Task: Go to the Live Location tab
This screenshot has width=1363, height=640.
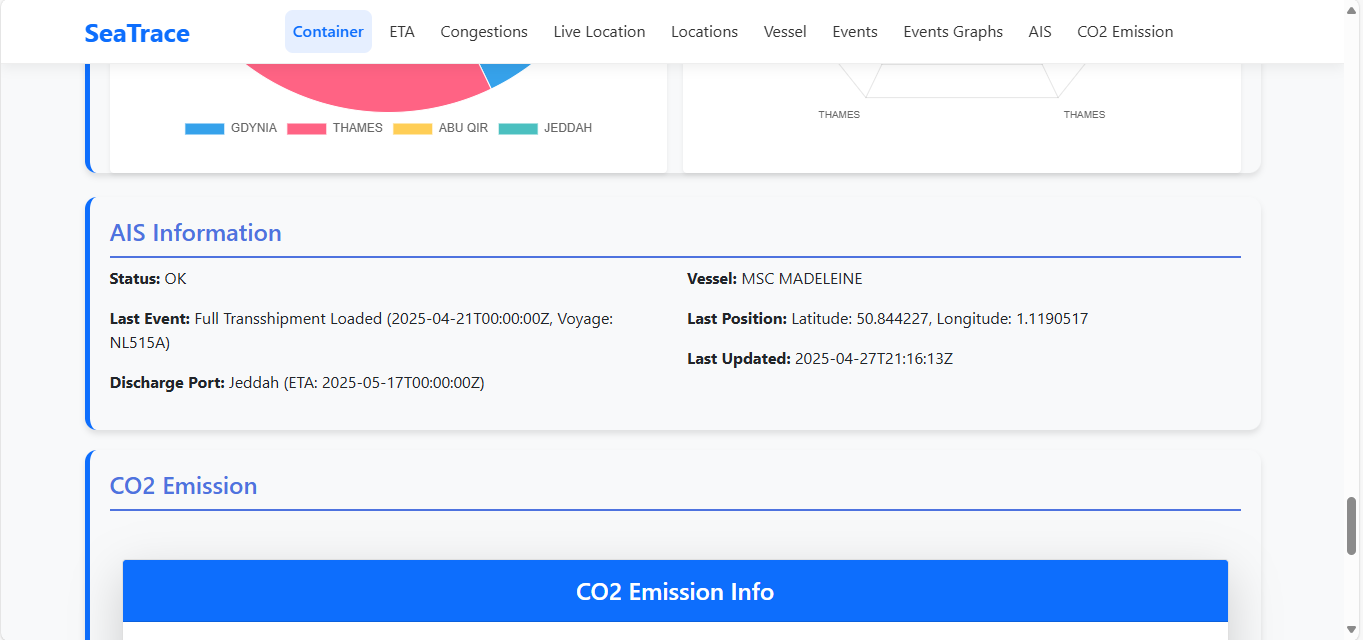Action: [600, 32]
